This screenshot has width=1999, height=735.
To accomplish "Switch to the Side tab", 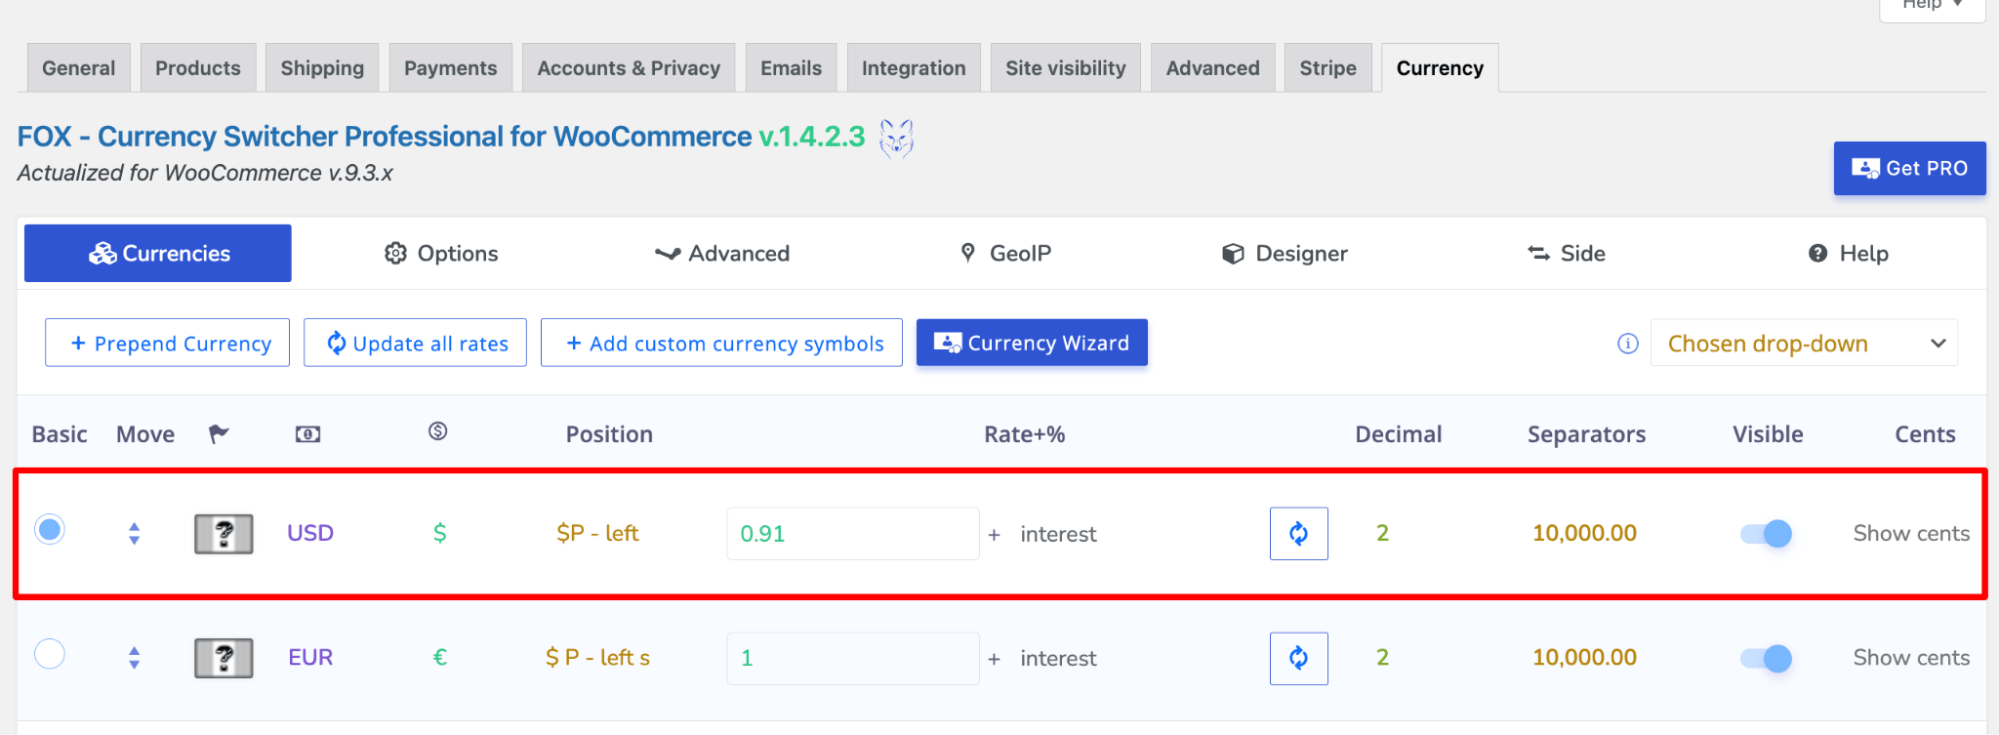I will pos(1567,253).
